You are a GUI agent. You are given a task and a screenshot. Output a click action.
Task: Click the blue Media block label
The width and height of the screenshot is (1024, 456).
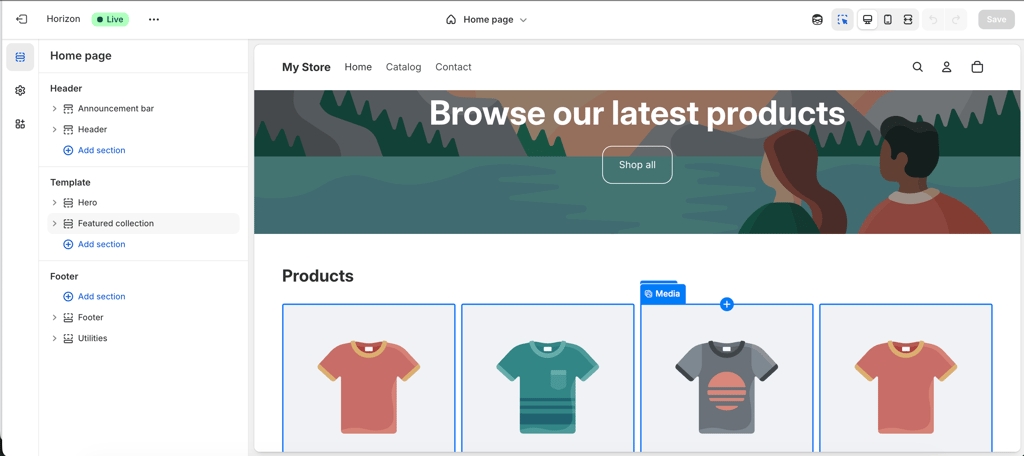click(663, 294)
